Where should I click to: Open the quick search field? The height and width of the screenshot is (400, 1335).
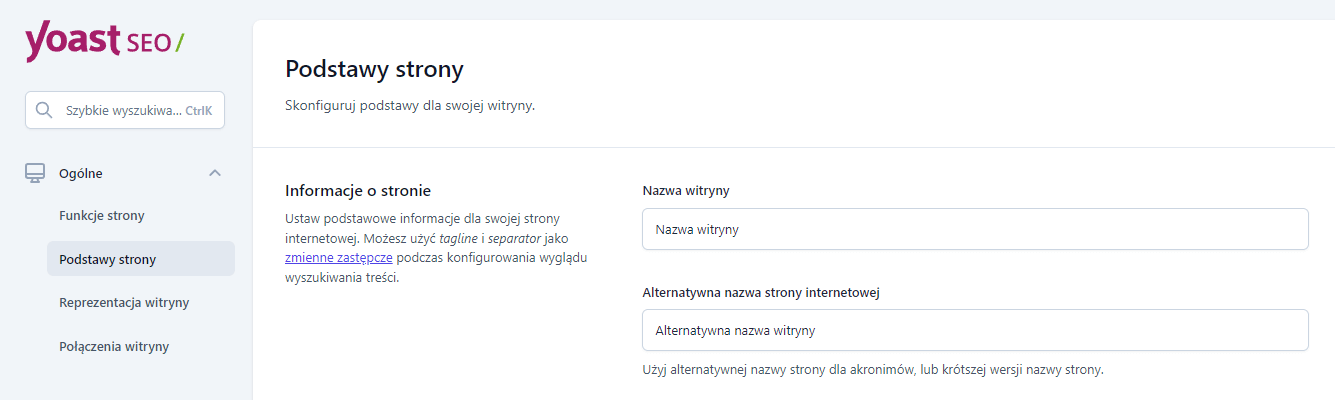click(x=125, y=111)
